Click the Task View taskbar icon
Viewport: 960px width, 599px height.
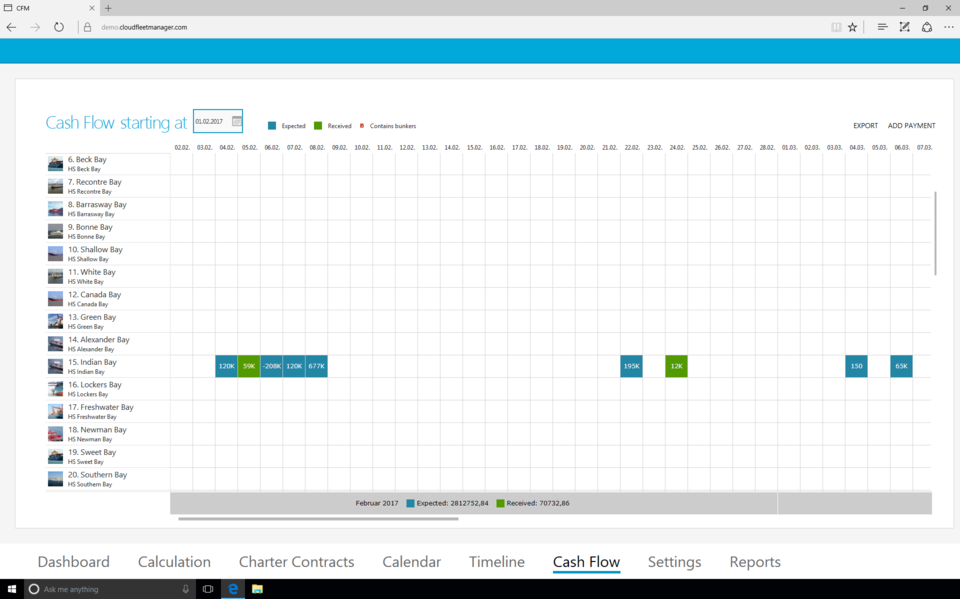click(x=208, y=589)
